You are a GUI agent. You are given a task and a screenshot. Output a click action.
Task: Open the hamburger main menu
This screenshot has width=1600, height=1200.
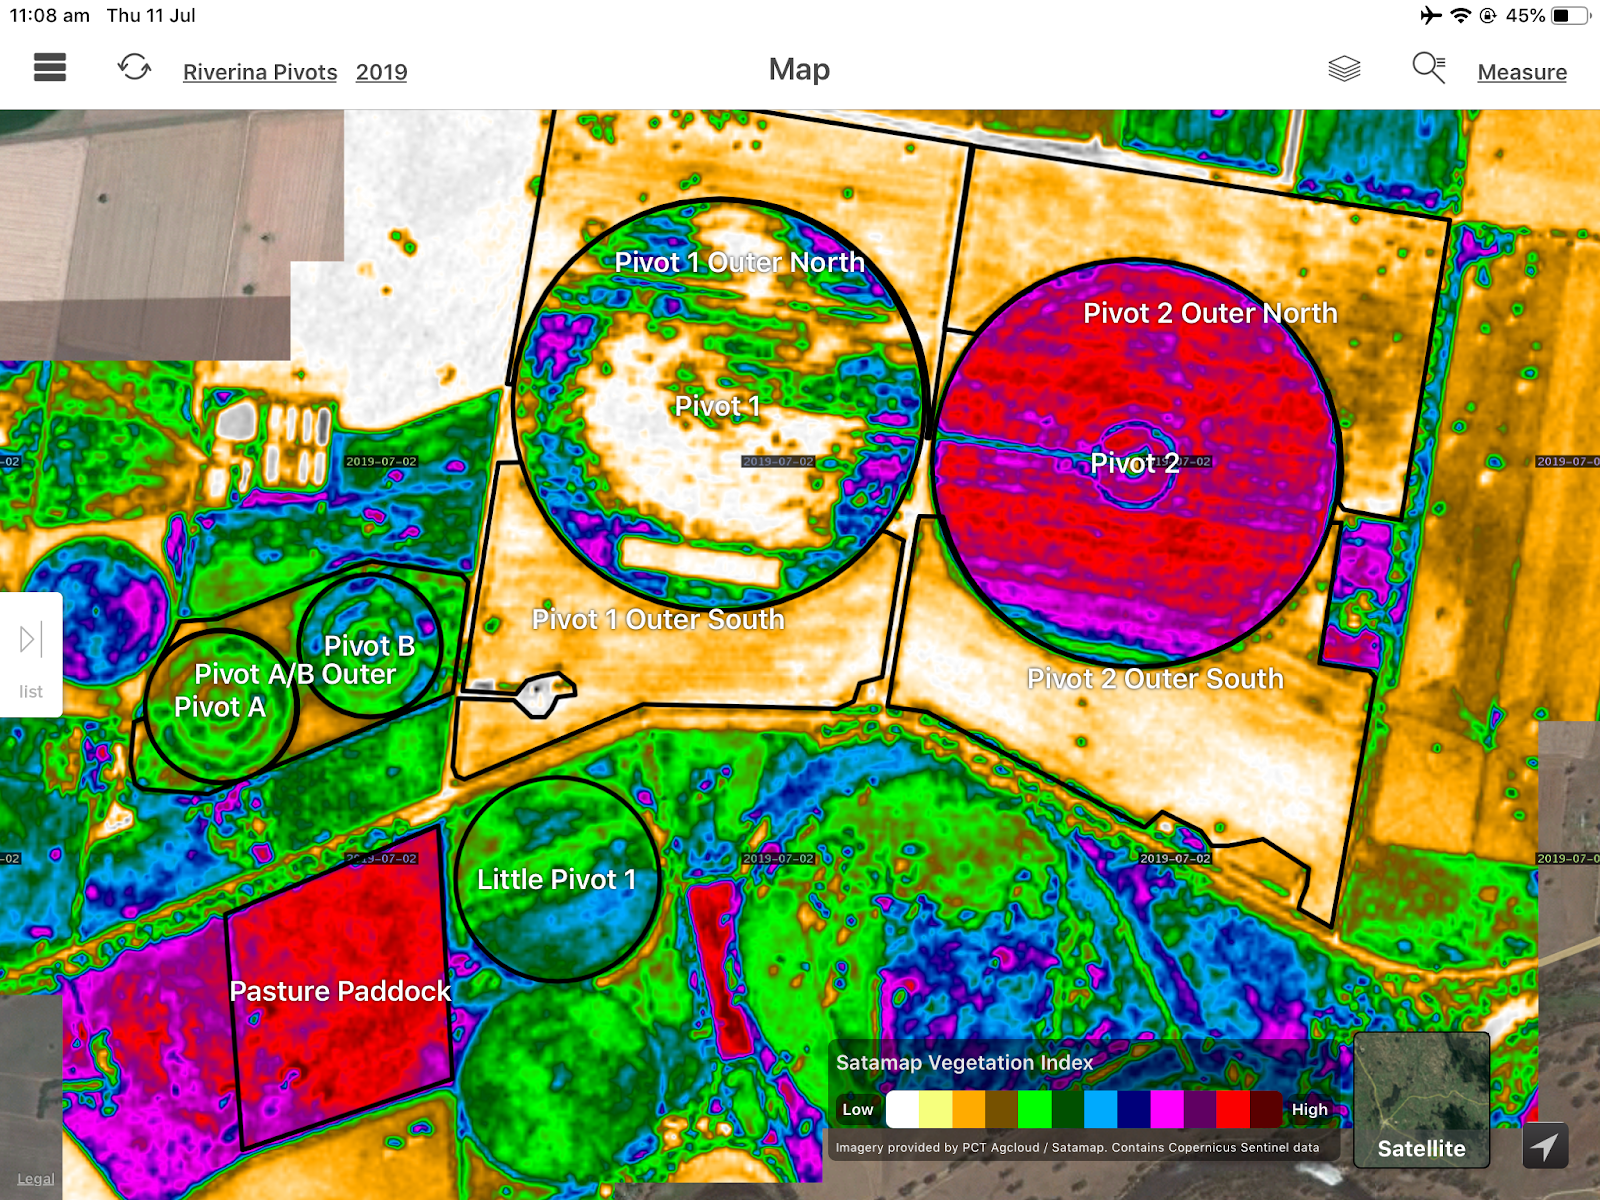pos(49,68)
